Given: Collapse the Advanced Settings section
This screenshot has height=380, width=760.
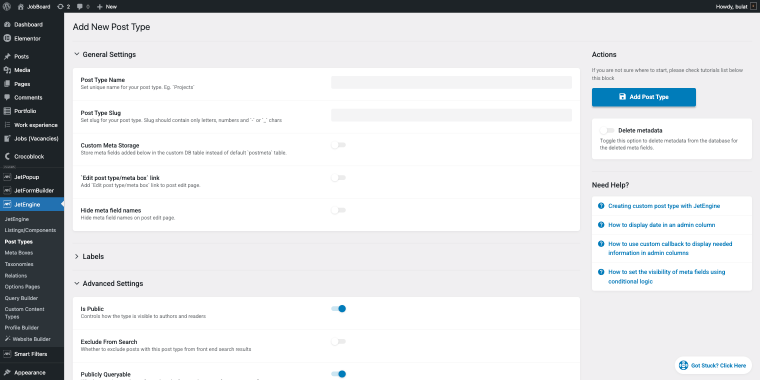Looking at the screenshot, I should coord(108,284).
